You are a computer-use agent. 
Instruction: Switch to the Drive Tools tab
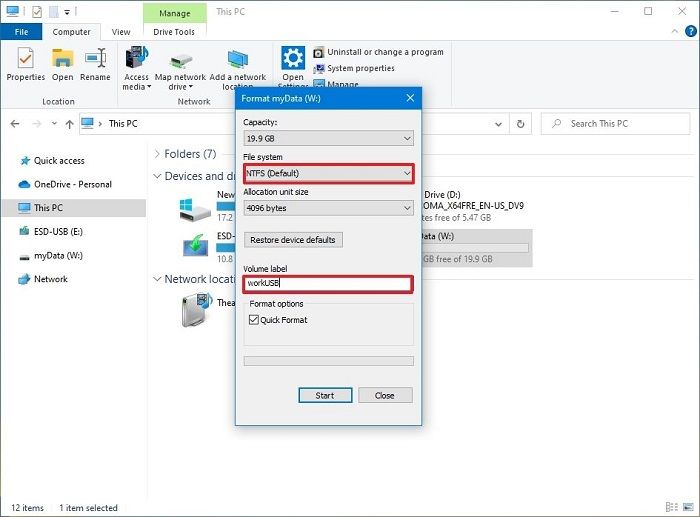coord(174,32)
